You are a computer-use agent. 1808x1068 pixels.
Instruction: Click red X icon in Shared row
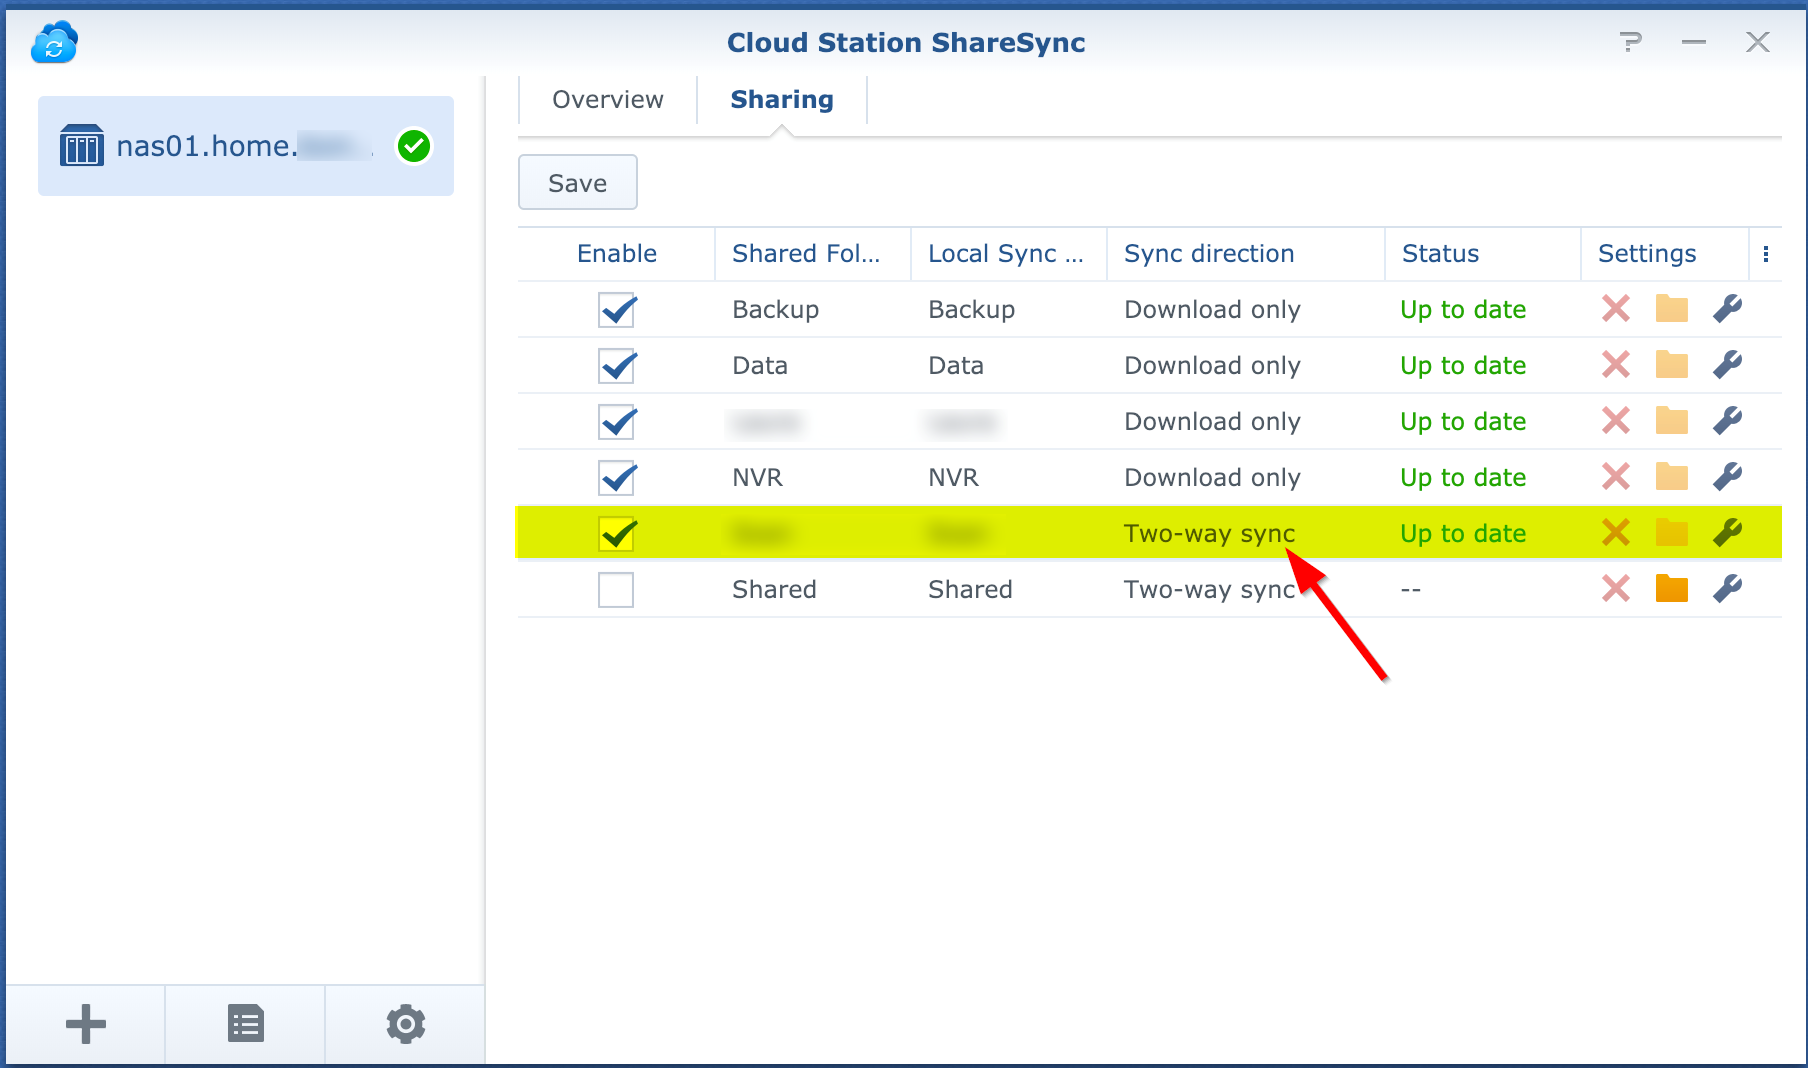click(x=1616, y=589)
